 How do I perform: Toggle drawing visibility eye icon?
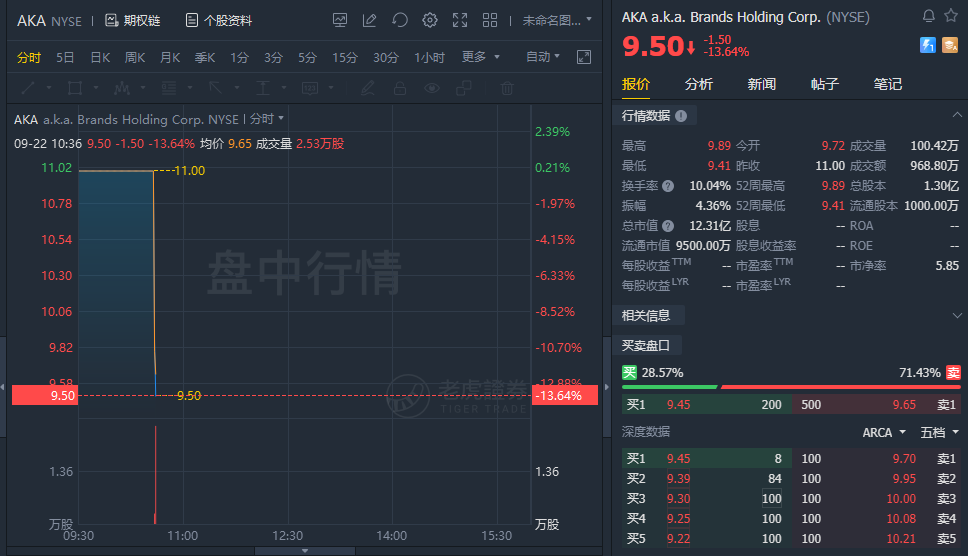coord(432,88)
